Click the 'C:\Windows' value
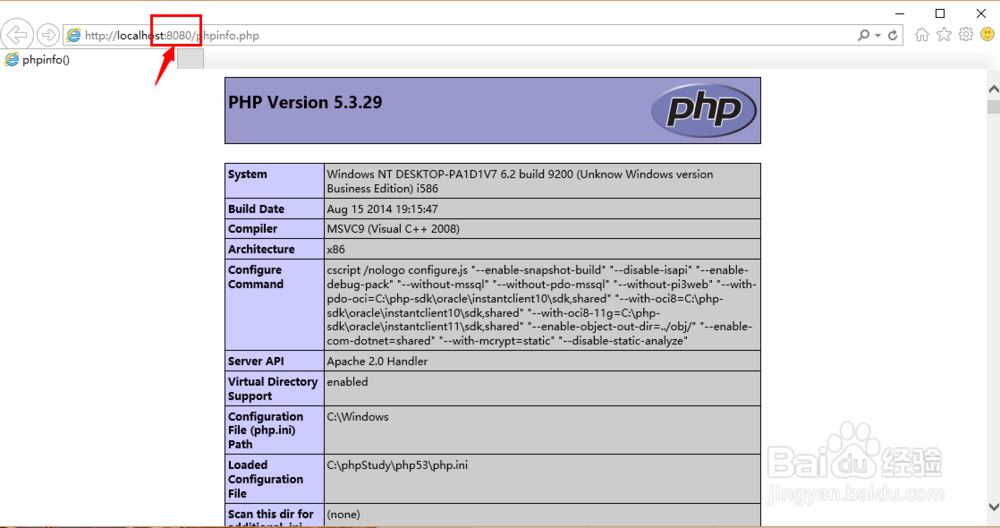 click(x=358, y=417)
